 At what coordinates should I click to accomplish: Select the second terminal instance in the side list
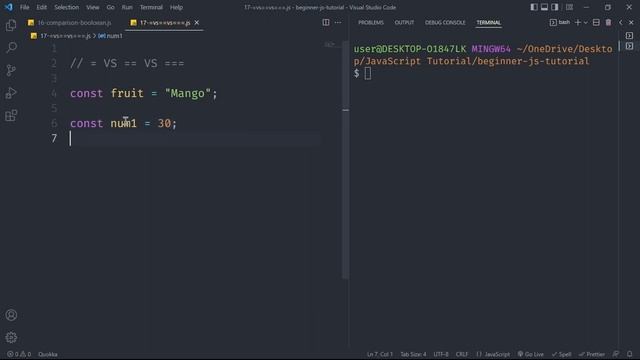629,46
